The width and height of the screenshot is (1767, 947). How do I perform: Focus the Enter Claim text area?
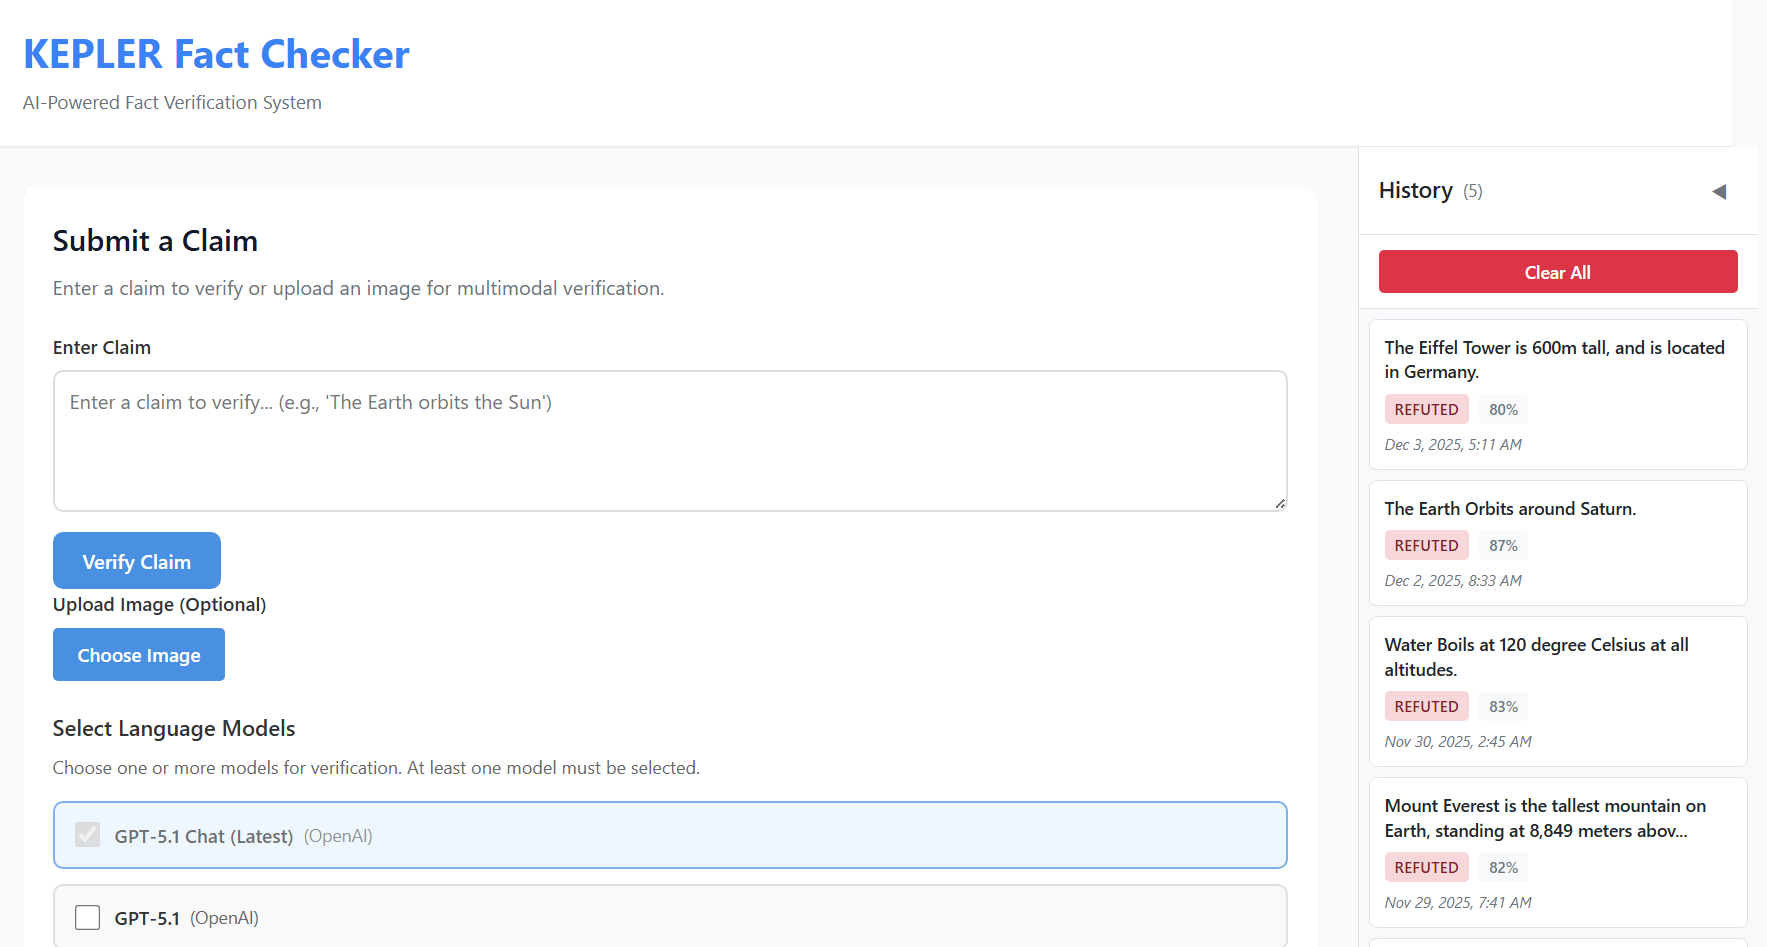(669, 440)
